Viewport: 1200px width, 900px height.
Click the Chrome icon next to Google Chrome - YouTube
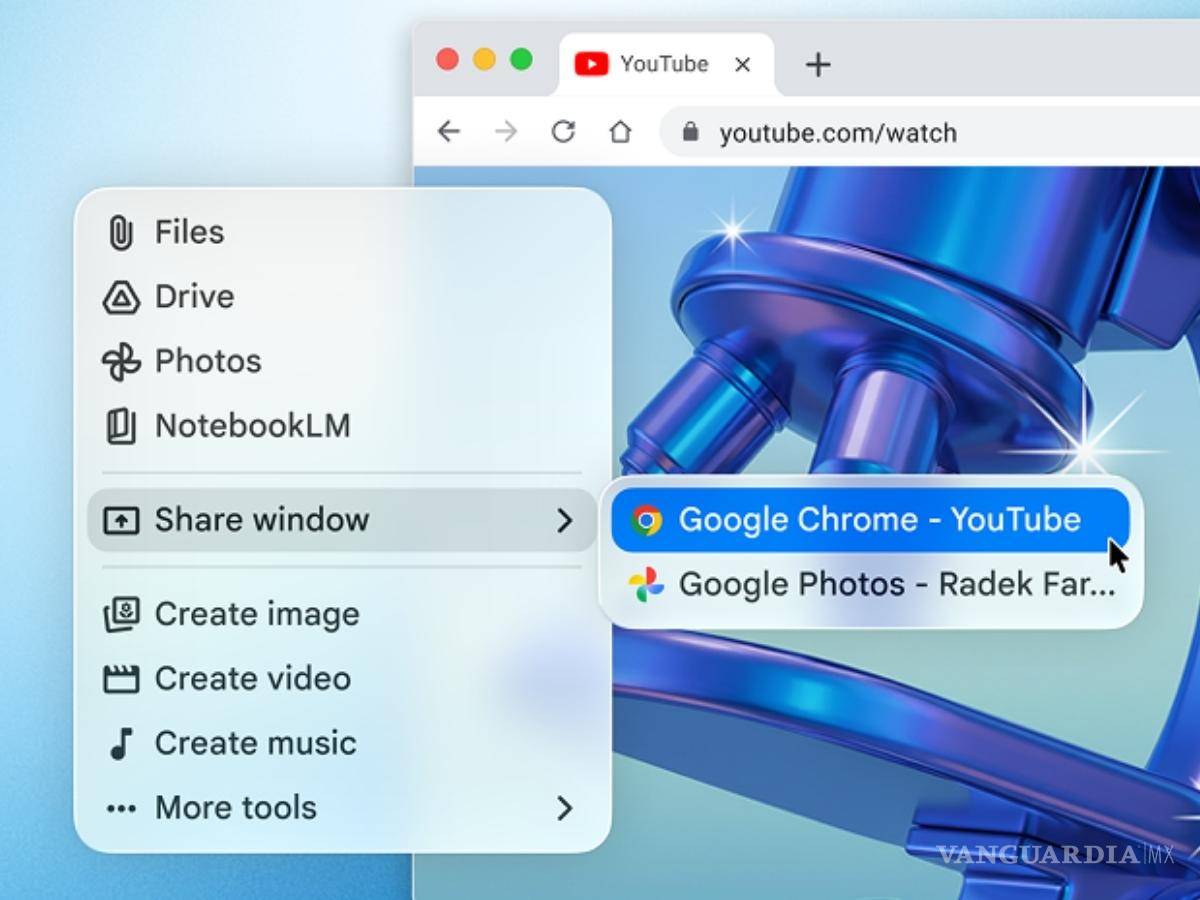[x=648, y=519]
